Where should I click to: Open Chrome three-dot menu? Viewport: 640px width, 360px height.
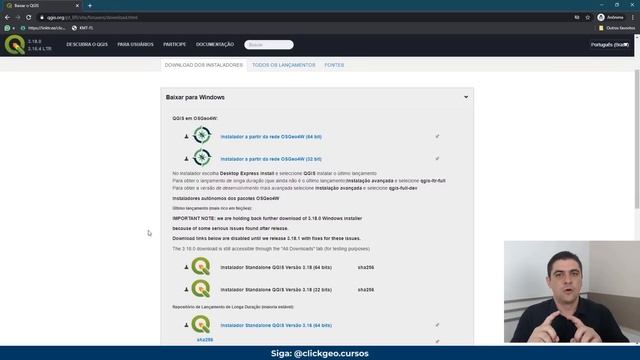633,18
